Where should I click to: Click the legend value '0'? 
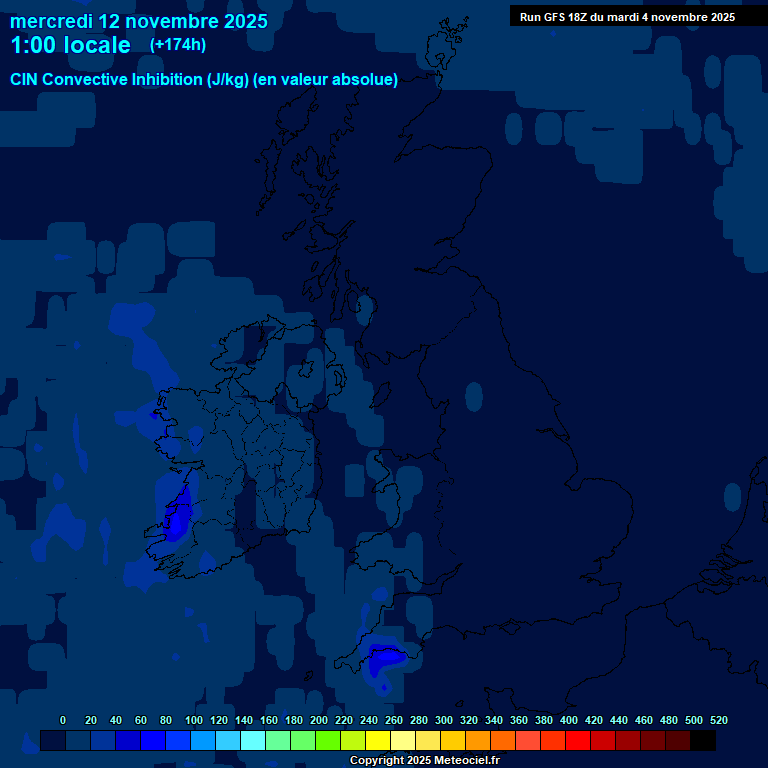point(63,720)
